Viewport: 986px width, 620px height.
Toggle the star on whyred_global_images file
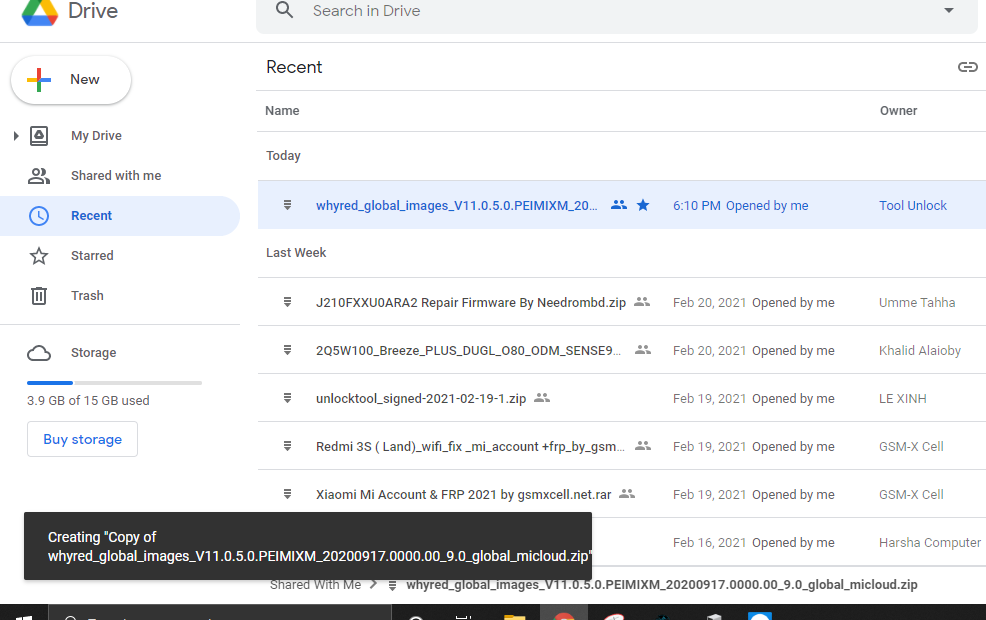(x=643, y=205)
